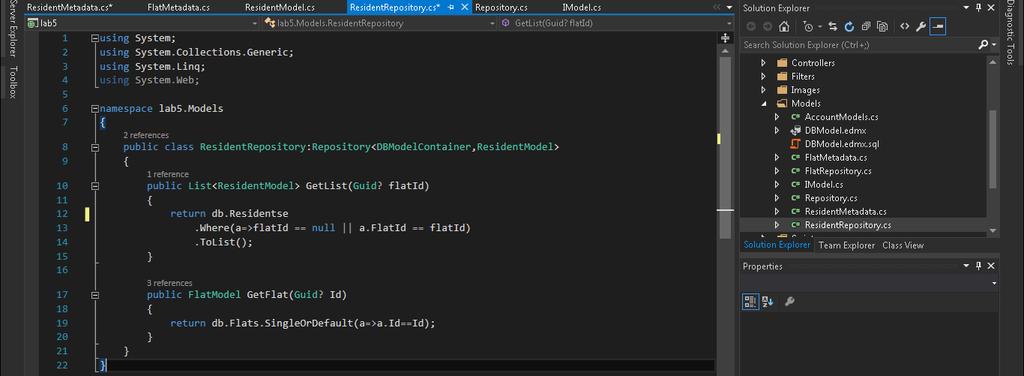1024x376 pixels.
Task: Switch Properties to Categorized view
Action: pyautogui.click(x=750, y=302)
